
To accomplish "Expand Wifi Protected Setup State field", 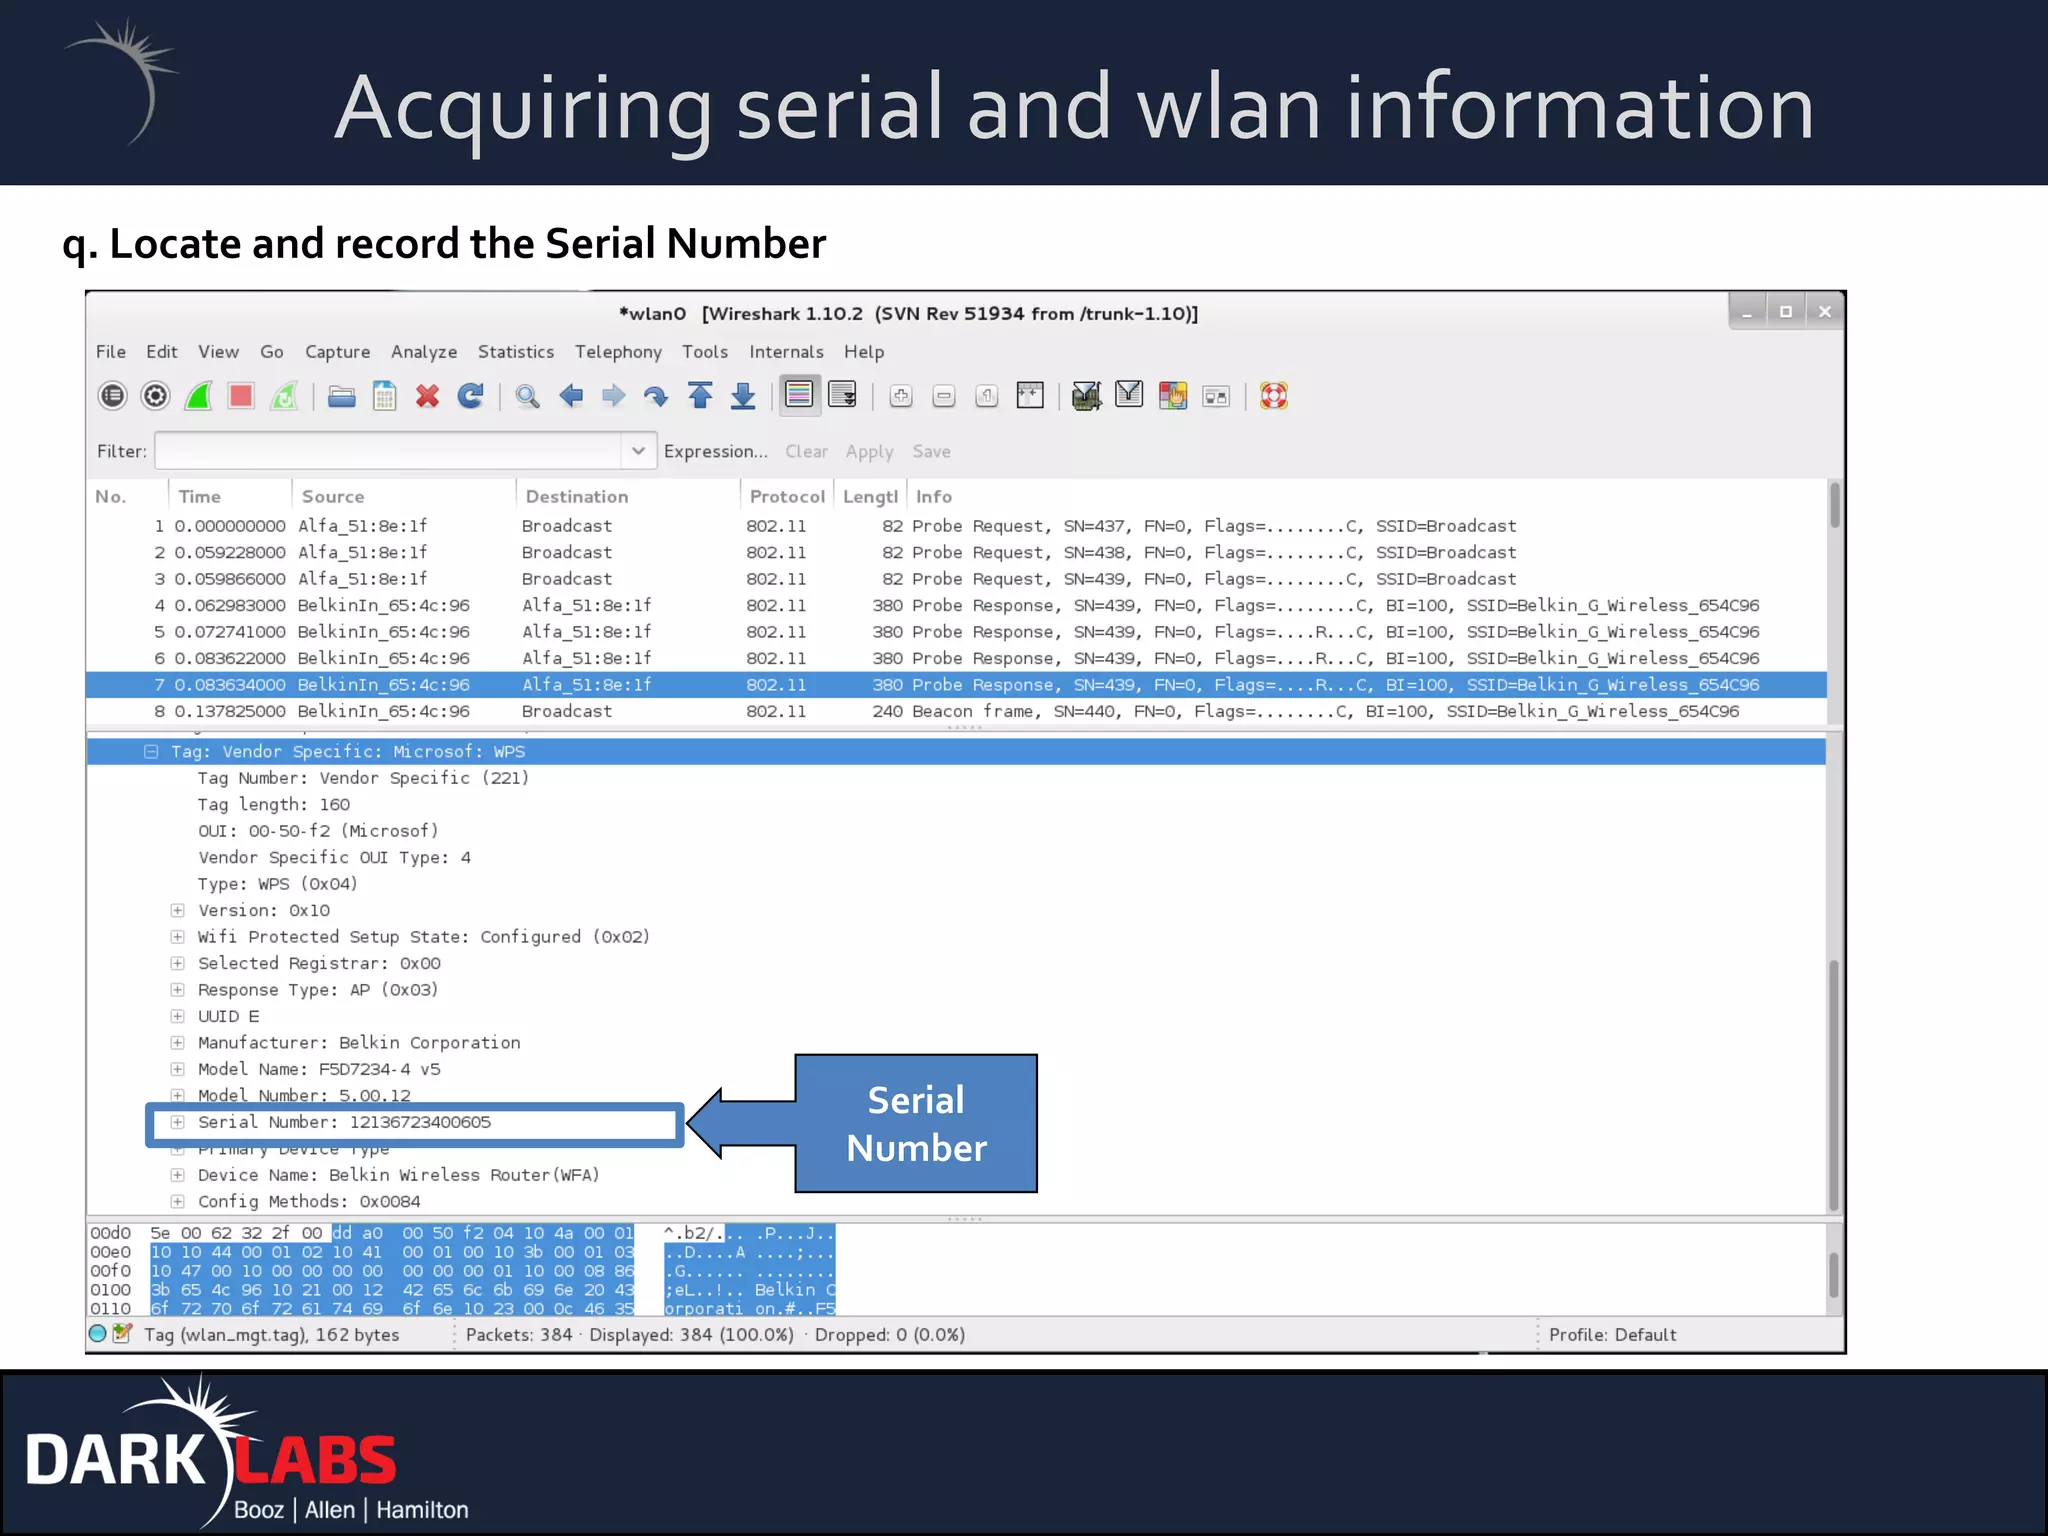I will (177, 937).
